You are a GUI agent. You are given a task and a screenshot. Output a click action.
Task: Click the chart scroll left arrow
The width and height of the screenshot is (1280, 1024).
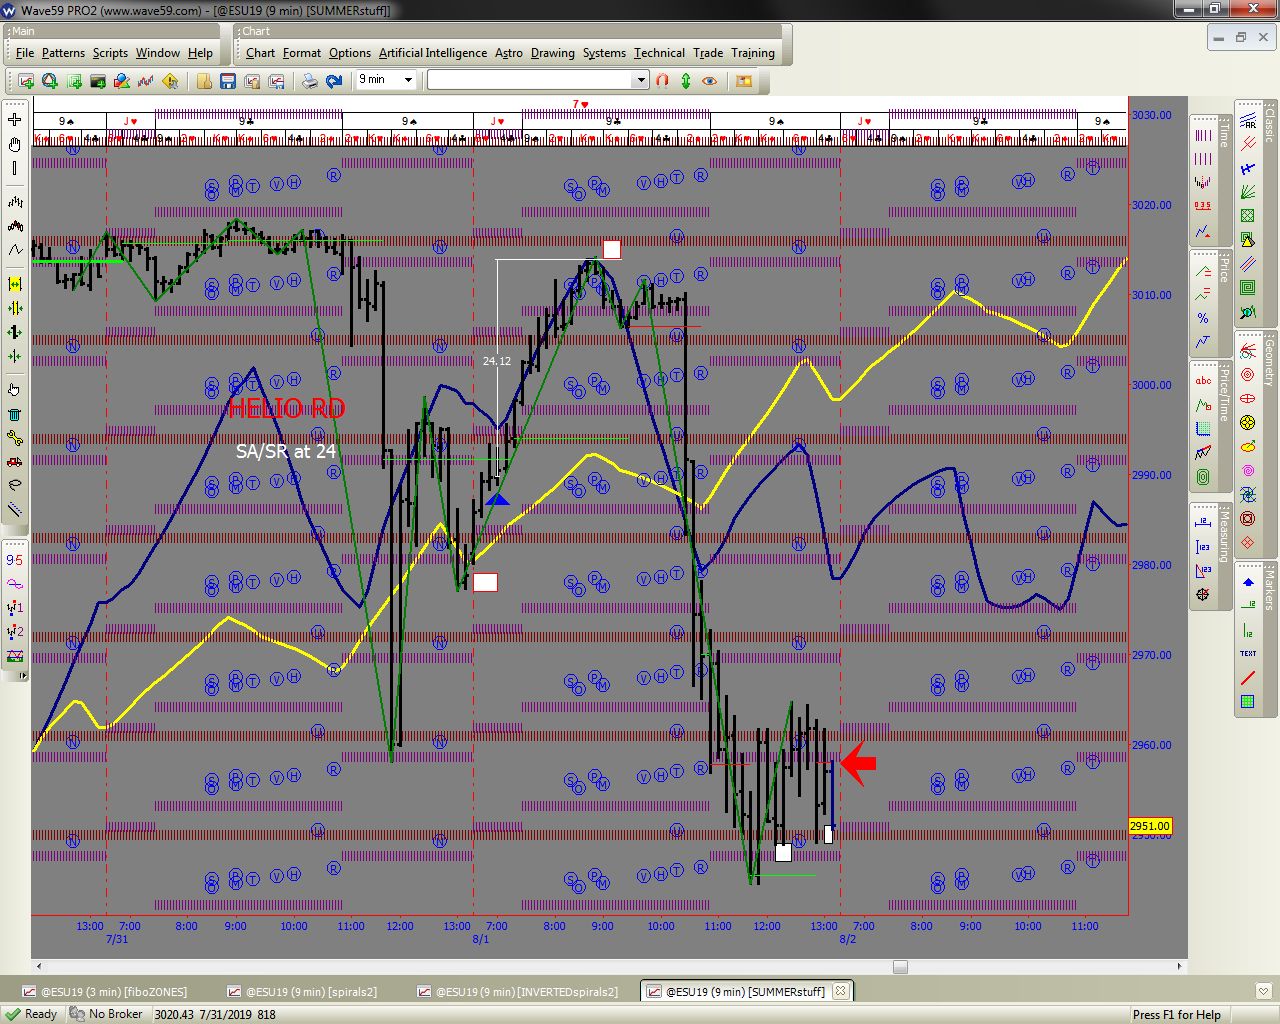(39, 967)
